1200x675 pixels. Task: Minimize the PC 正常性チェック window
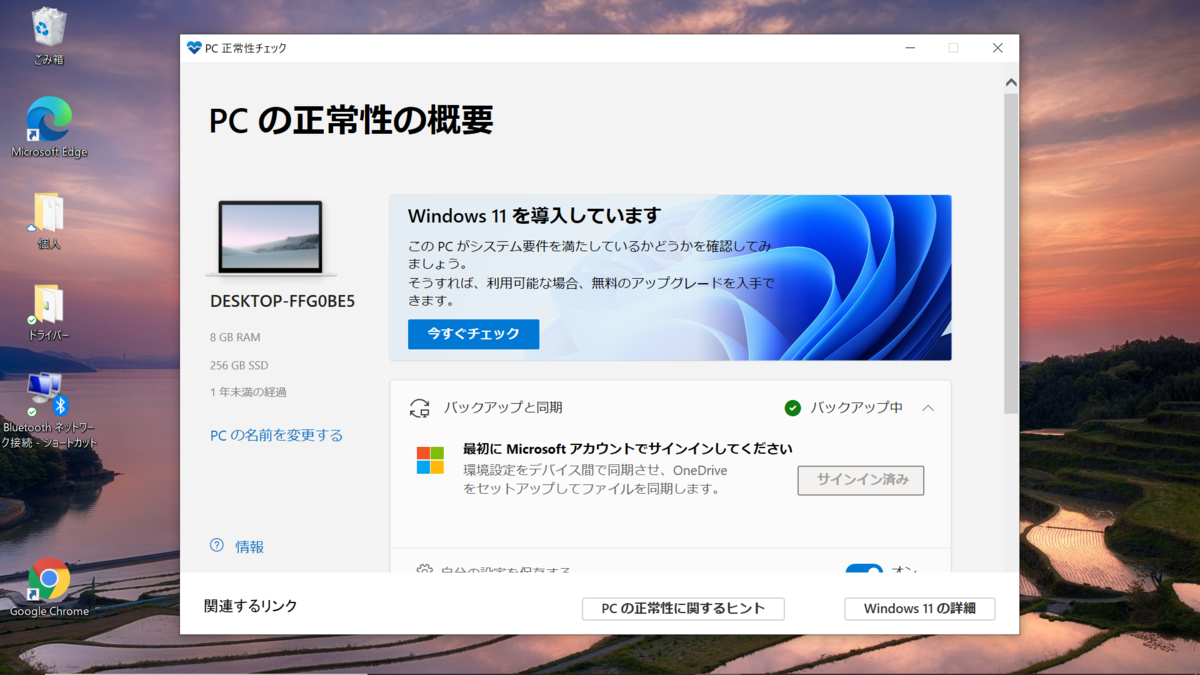910,48
